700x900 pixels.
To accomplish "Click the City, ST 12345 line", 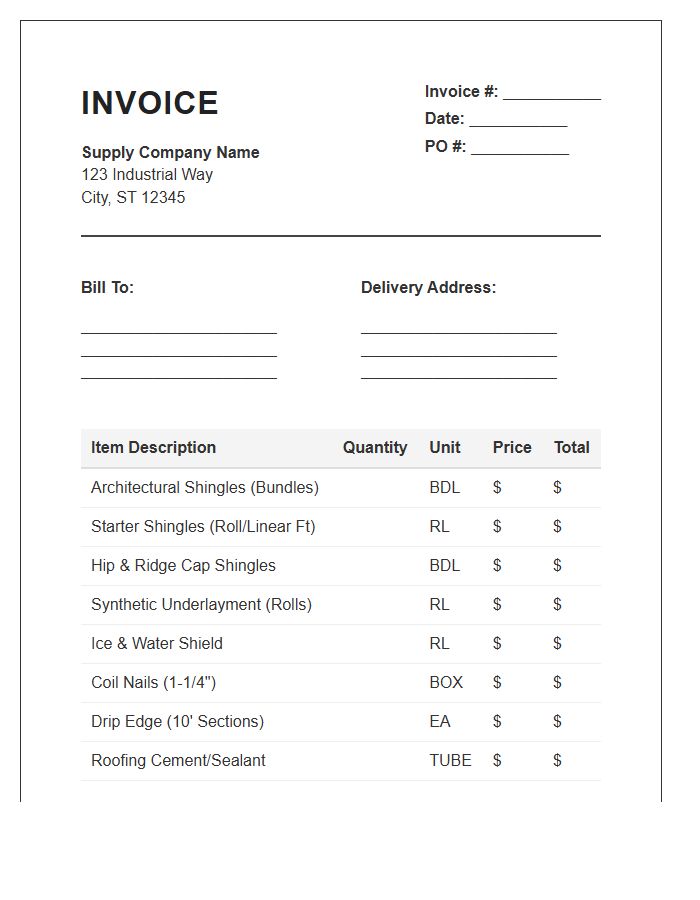I will [133, 197].
